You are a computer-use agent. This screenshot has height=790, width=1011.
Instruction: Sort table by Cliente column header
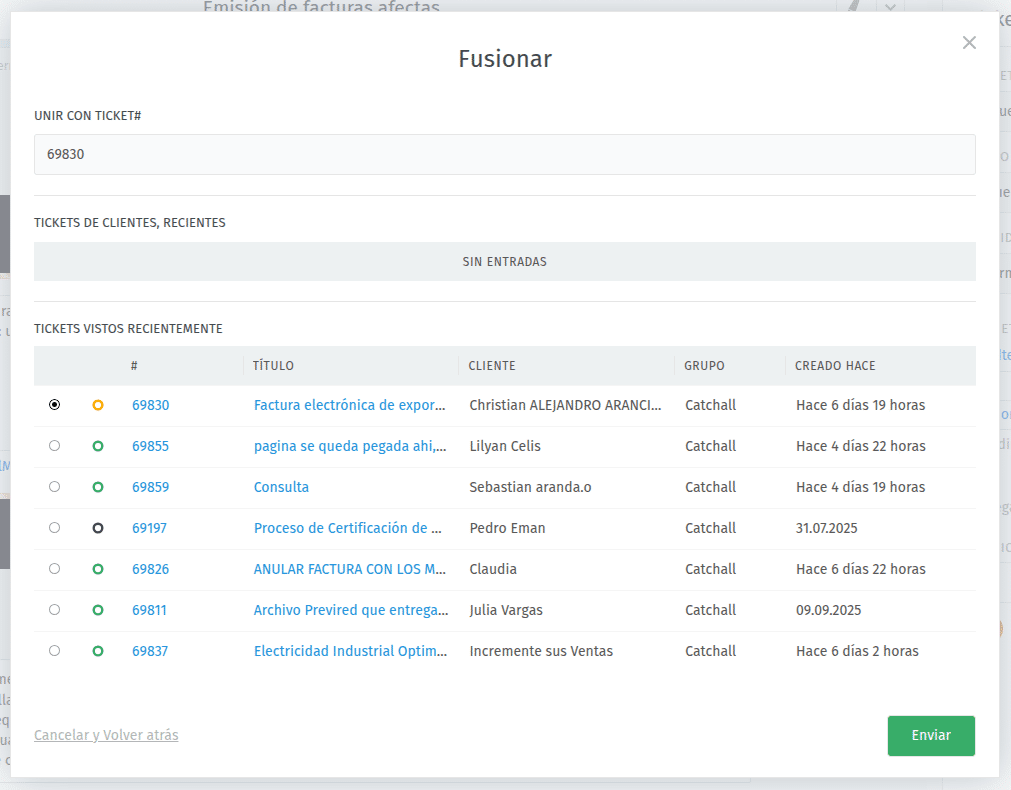(x=492, y=366)
